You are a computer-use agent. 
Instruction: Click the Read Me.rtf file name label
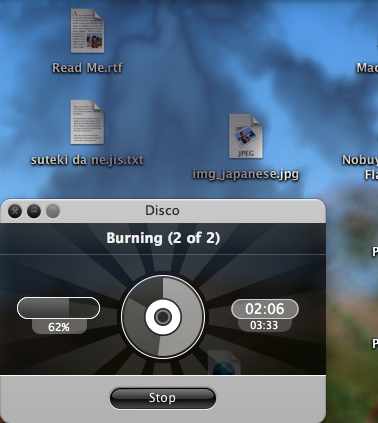(x=87, y=68)
